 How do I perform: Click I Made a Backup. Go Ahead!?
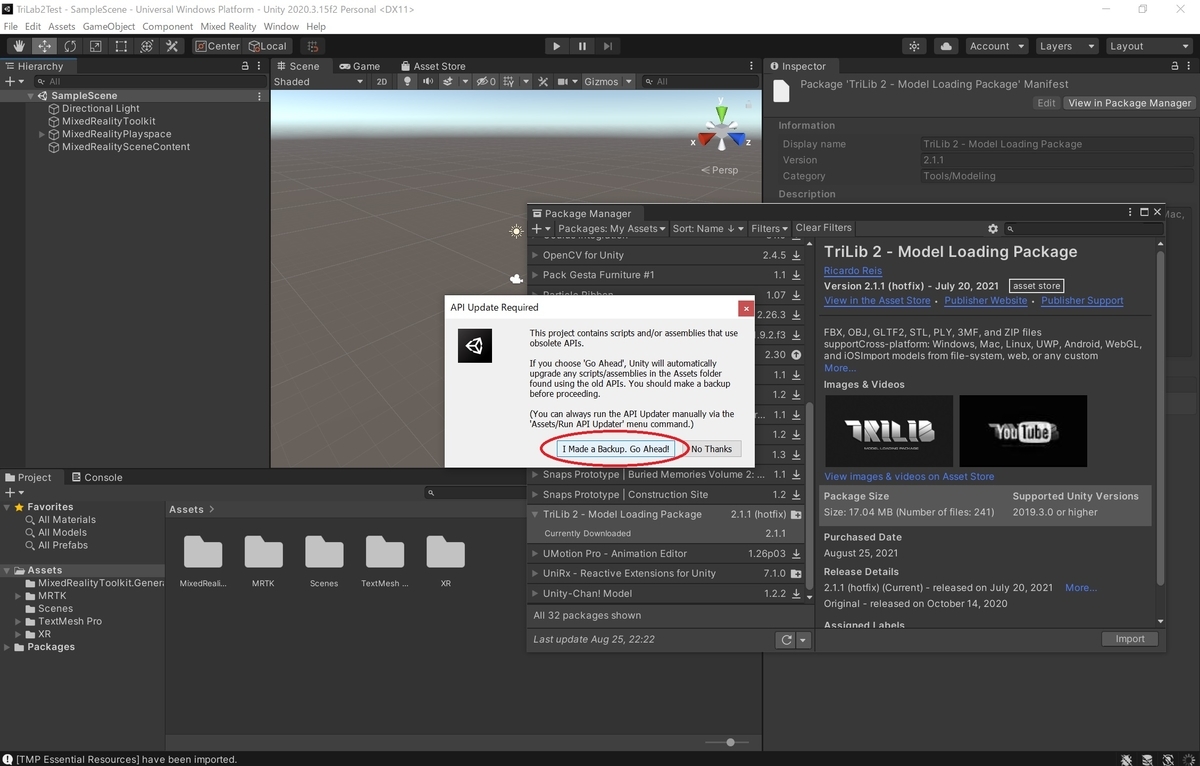[616, 449]
